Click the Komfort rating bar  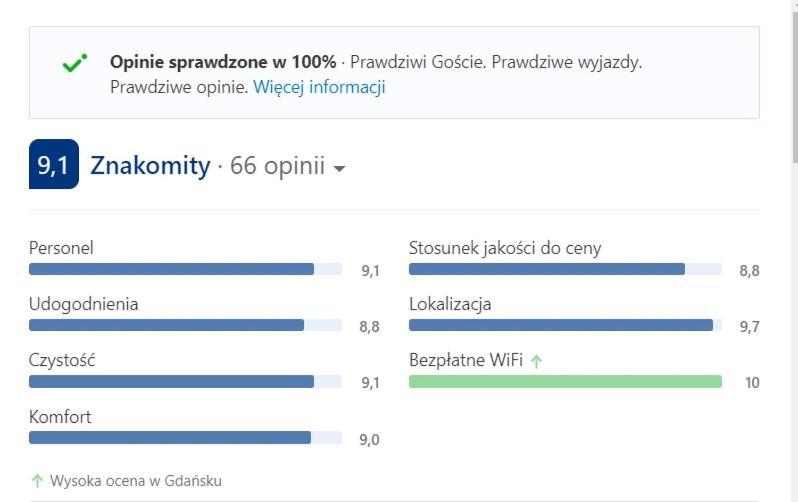(x=185, y=437)
